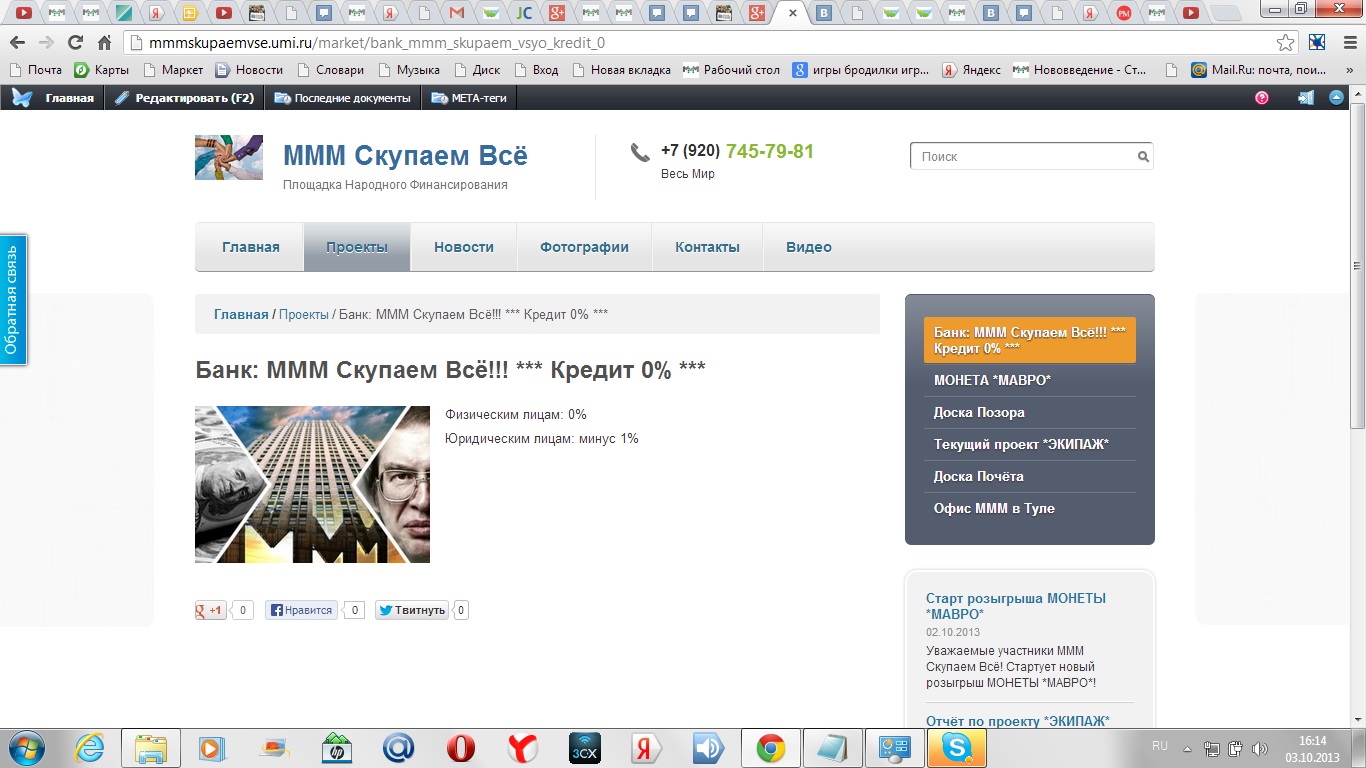Screen dimensions: 1366x768
Task: Open the Фотографии navigation tab
Action: point(584,247)
